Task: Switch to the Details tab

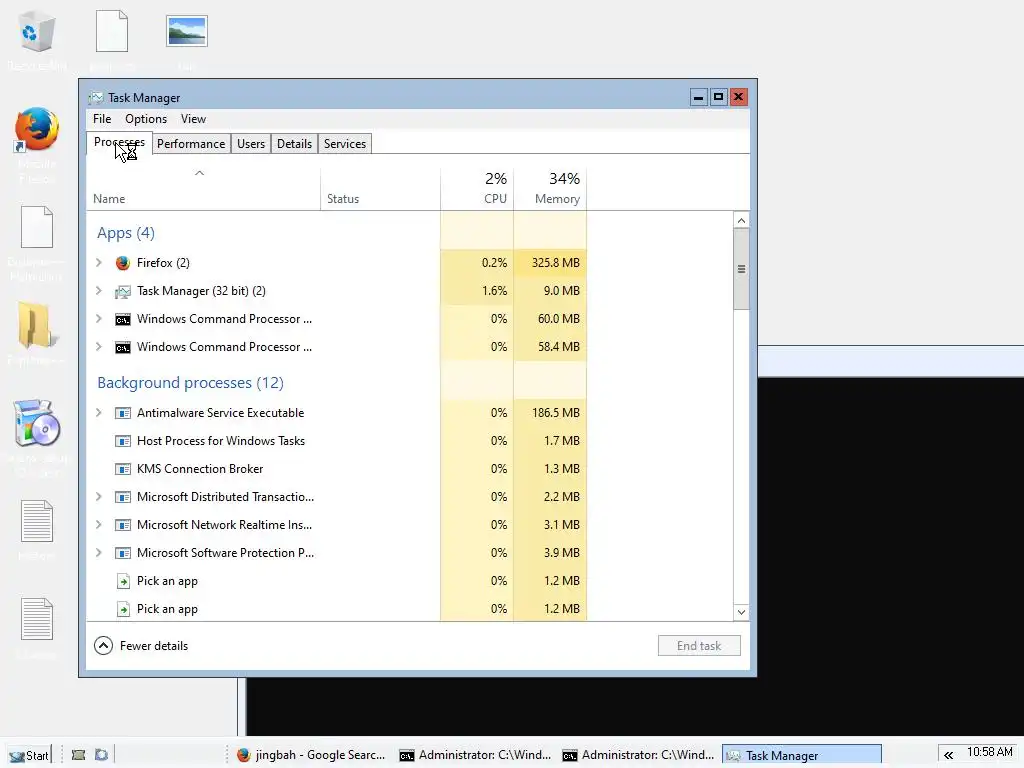Action: 294,144
